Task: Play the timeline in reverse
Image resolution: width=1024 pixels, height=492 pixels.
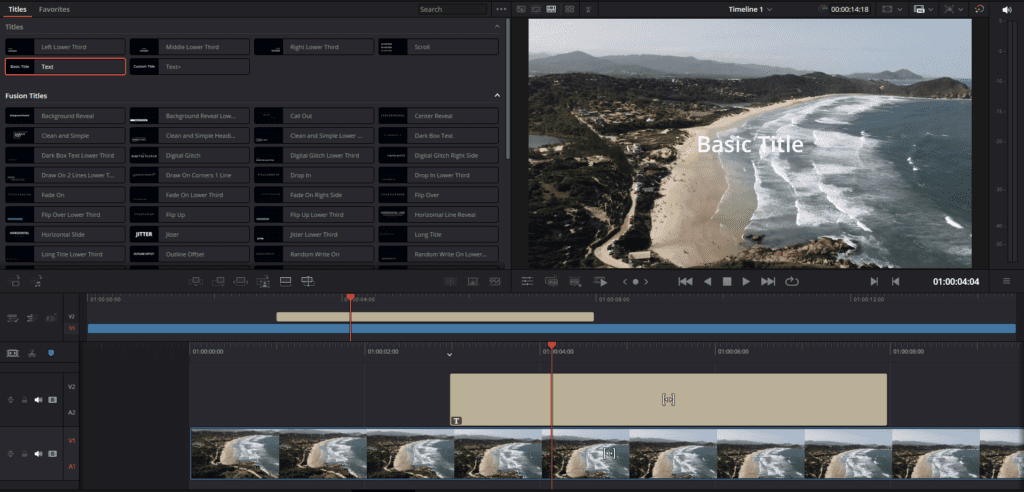Action: coord(707,282)
